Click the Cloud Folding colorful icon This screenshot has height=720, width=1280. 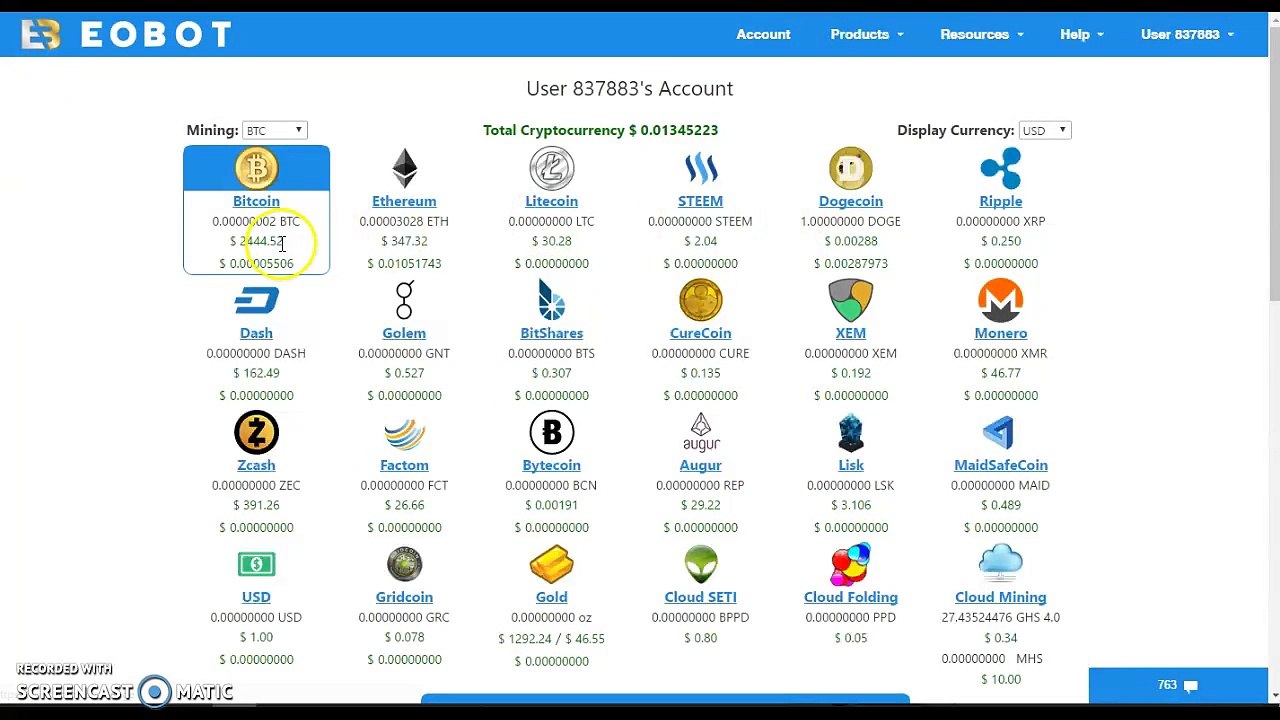[x=850, y=564]
